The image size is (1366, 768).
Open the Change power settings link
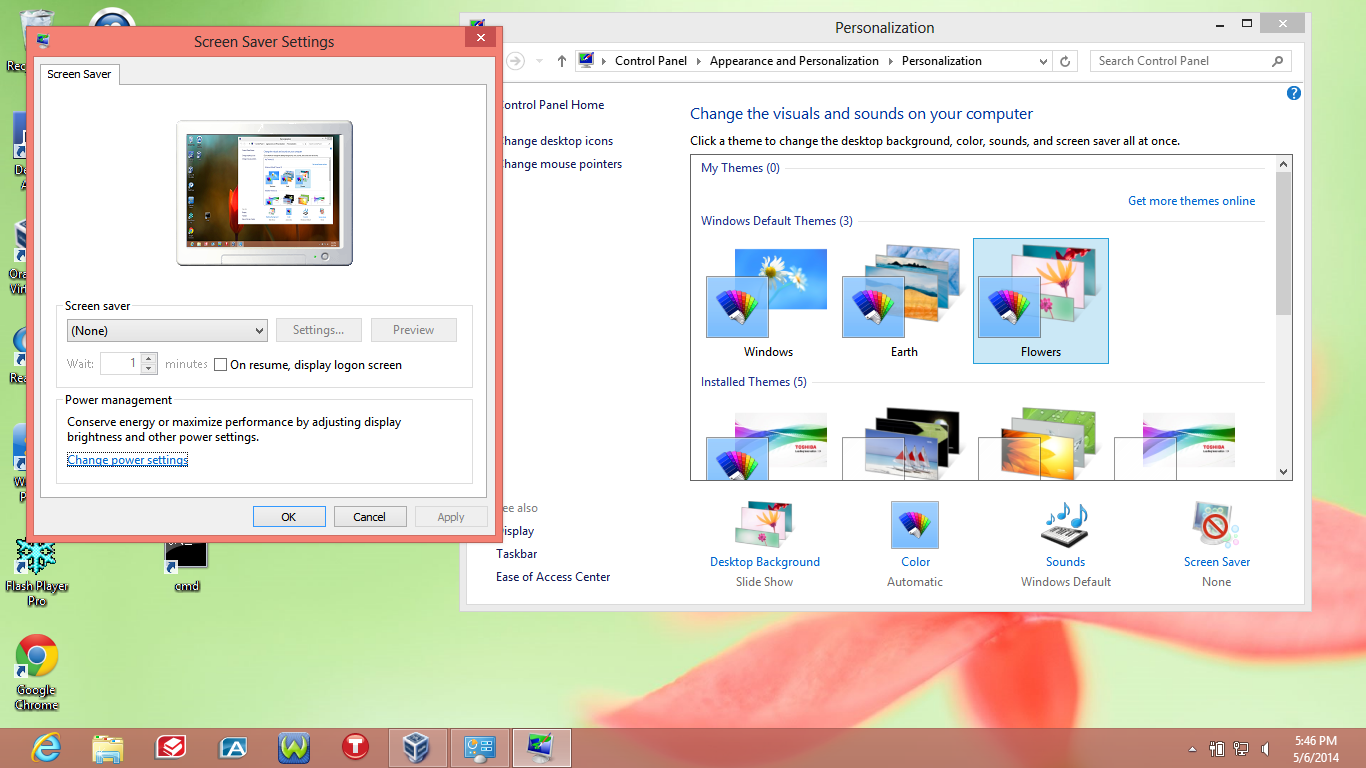tap(127, 460)
